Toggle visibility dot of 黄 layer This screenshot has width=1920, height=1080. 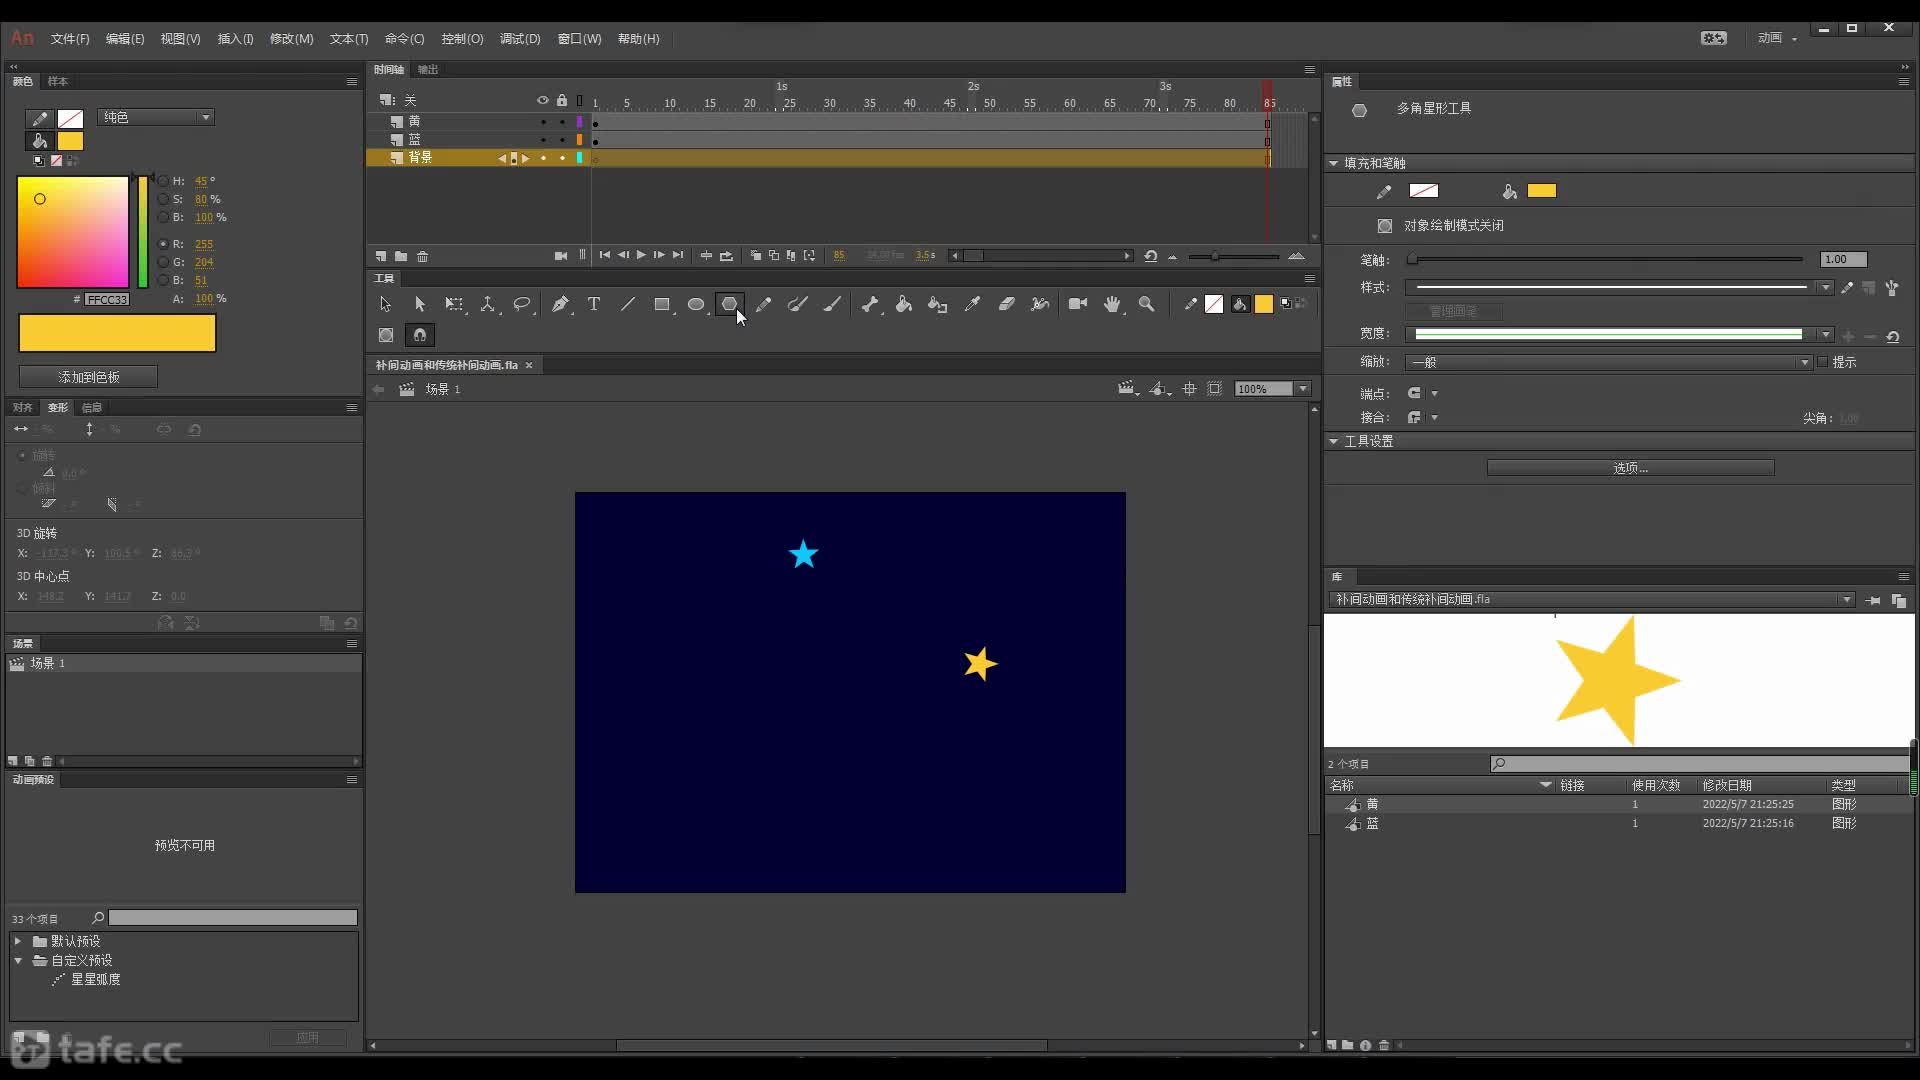tap(543, 122)
